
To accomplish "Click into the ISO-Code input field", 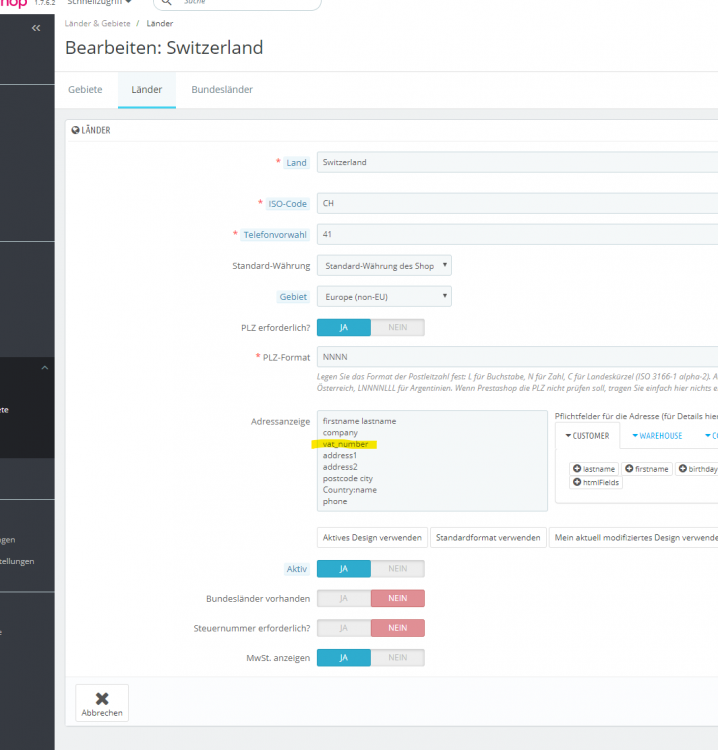I will coord(516,203).
